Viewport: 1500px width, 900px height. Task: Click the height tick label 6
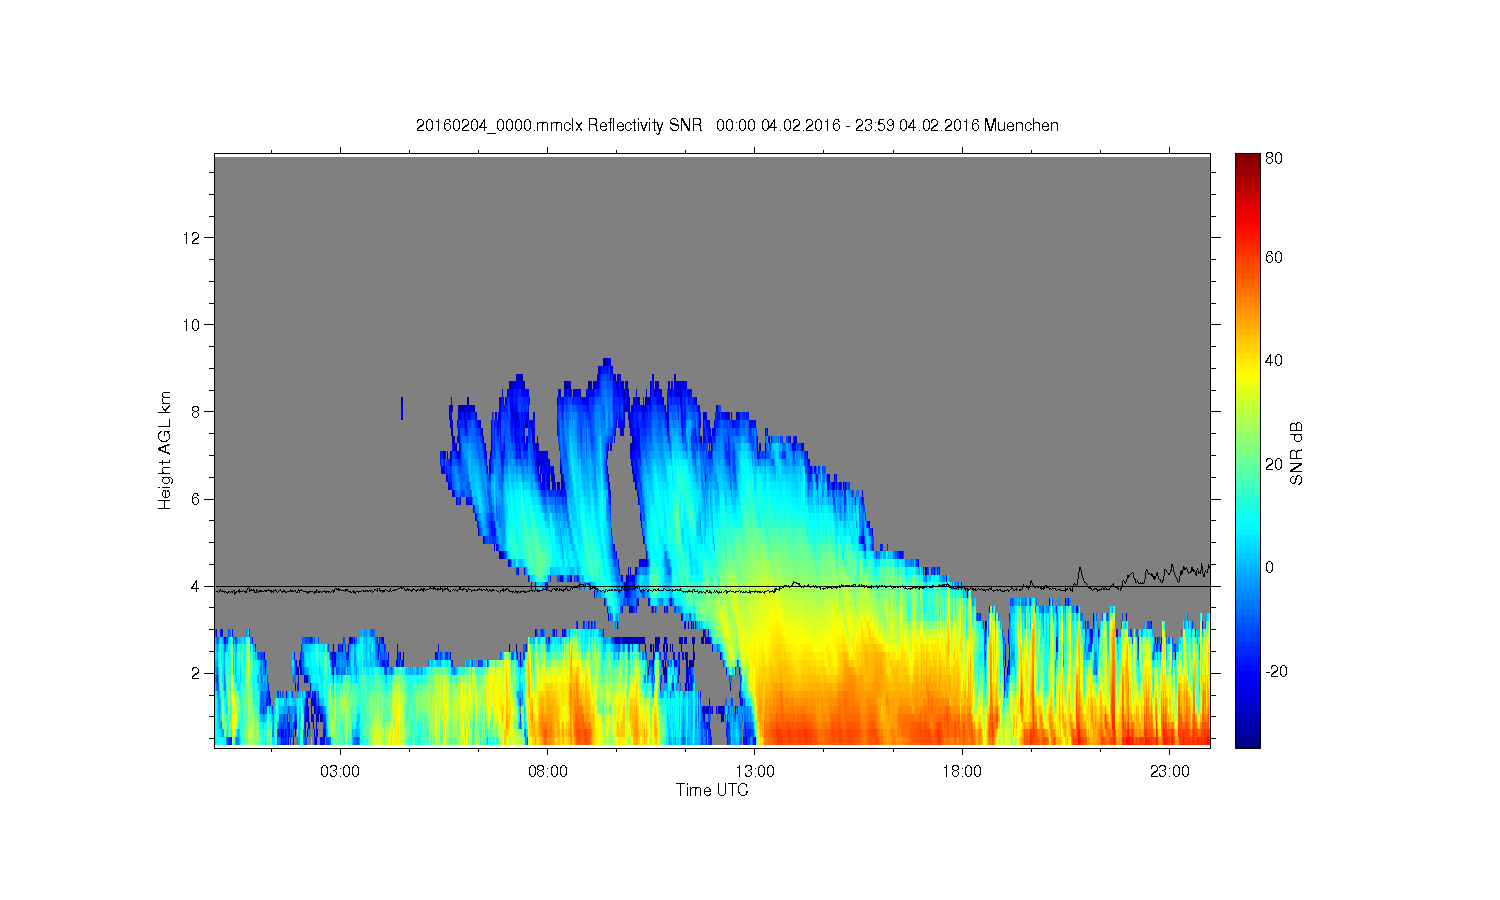point(197,499)
